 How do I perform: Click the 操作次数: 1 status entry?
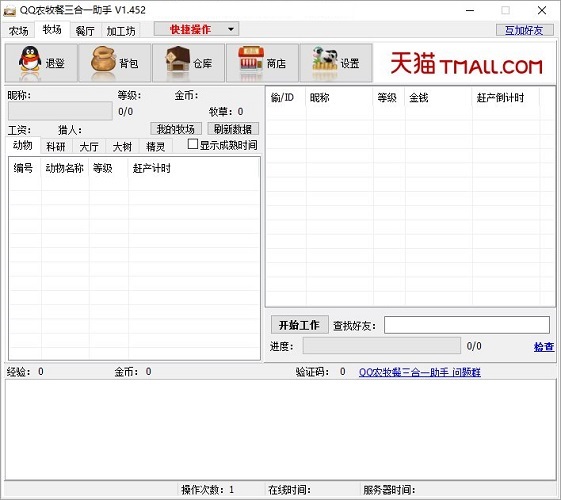click(208, 490)
